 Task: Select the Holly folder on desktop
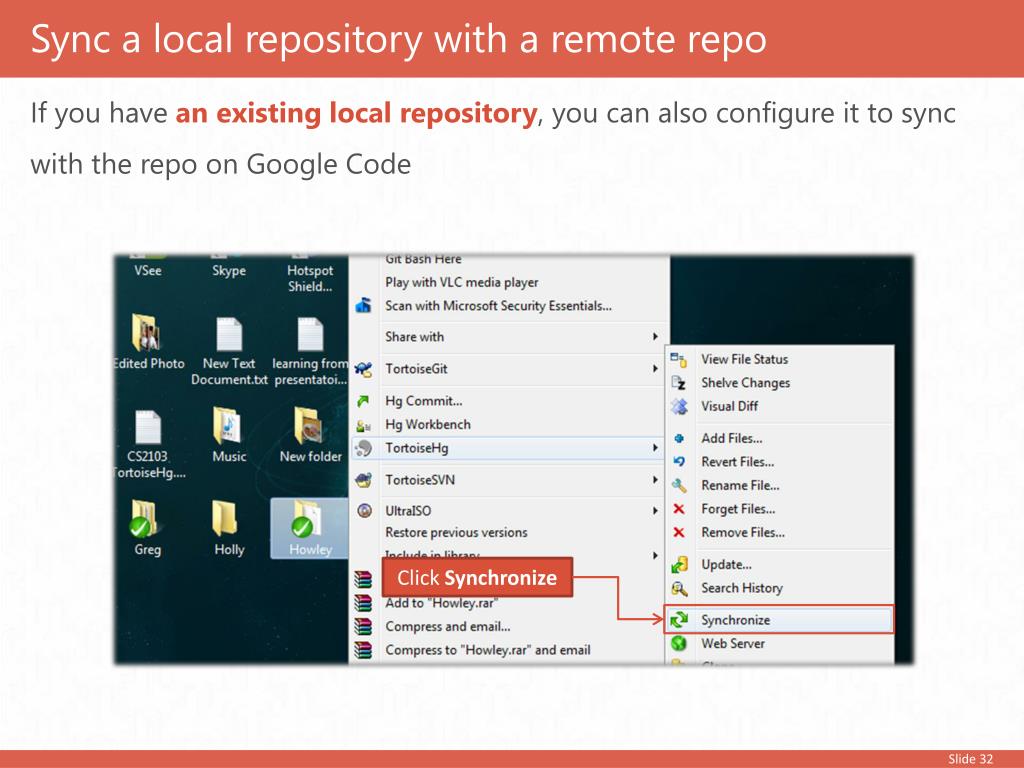229,528
